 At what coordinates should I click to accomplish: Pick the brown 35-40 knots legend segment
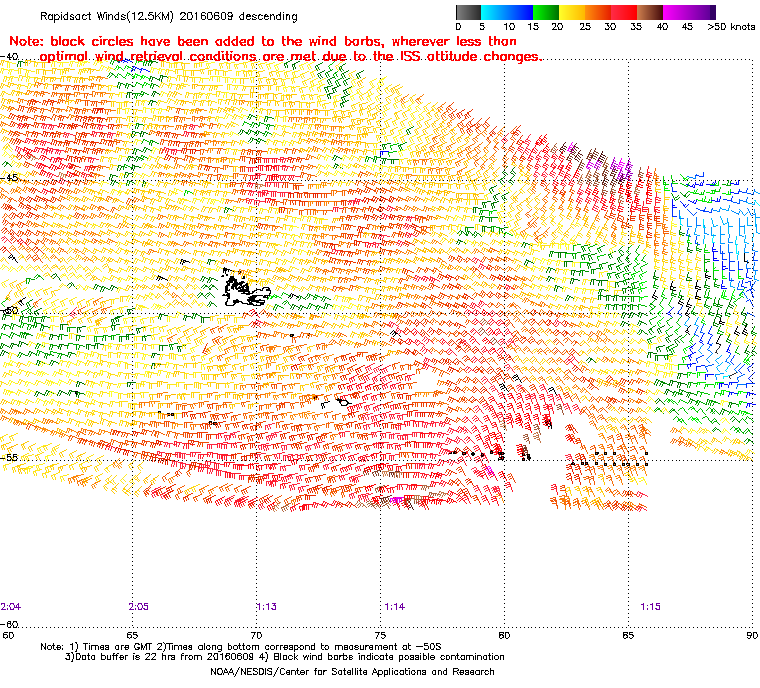pyautogui.click(x=650, y=12)
